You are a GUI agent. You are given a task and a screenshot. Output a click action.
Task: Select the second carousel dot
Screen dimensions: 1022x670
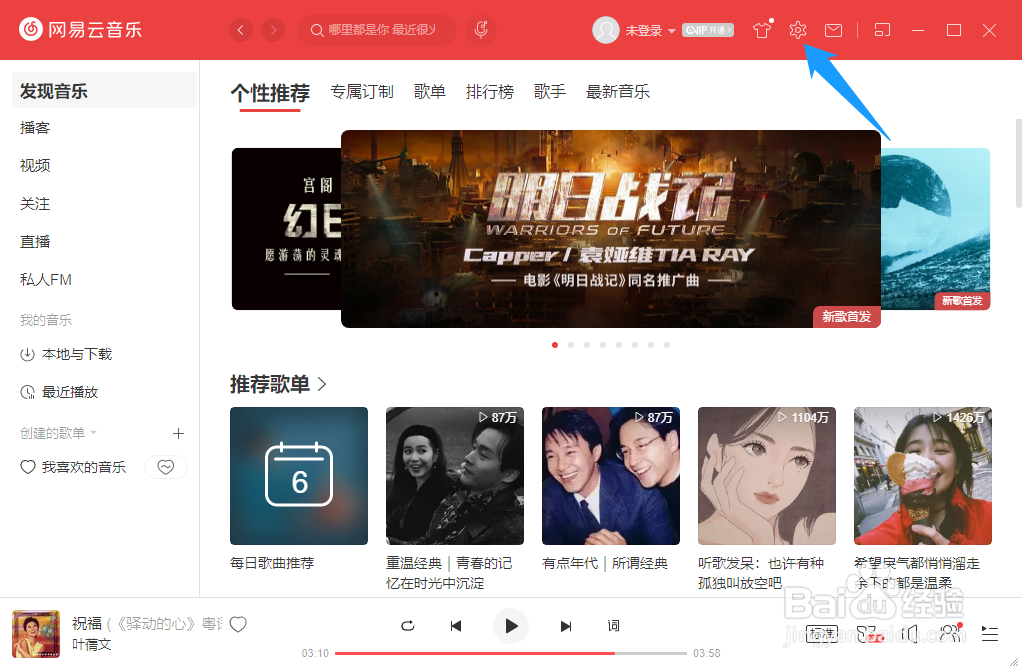click(571, 345)
